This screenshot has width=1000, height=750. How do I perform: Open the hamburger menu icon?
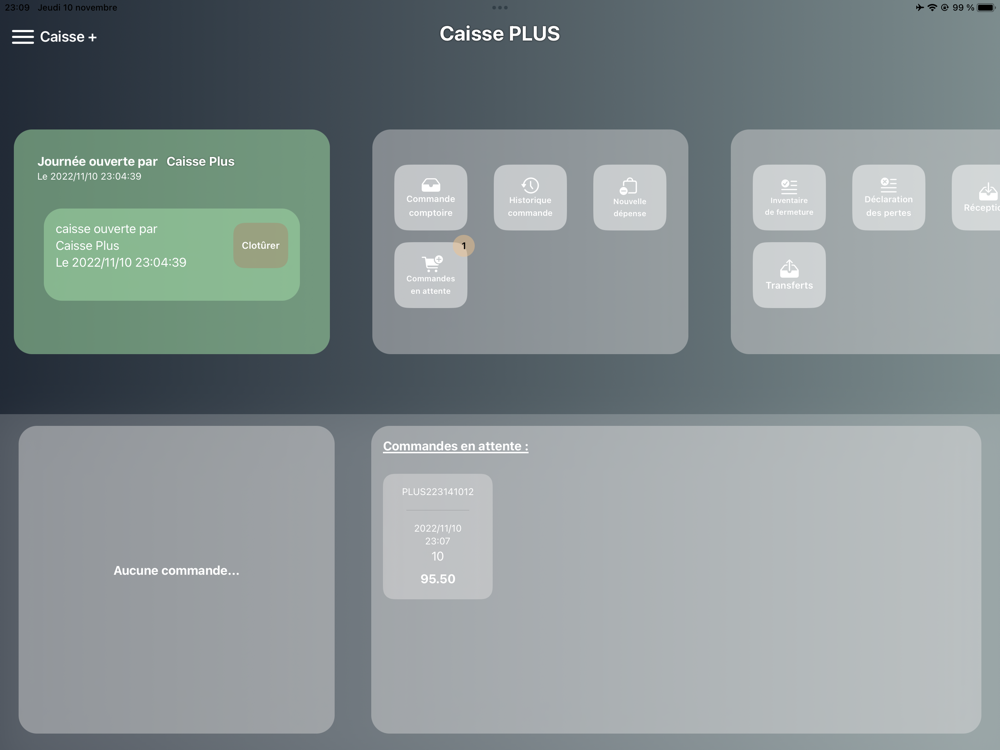22,37
